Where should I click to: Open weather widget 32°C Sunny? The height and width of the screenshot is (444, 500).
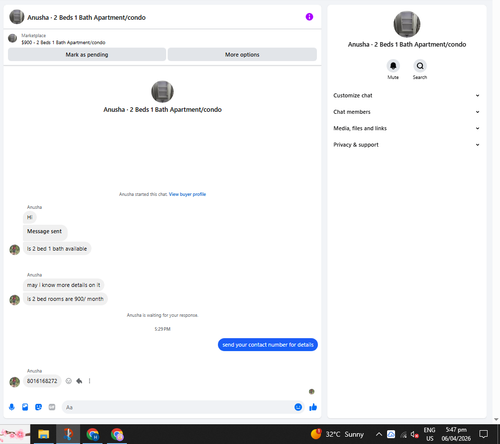[x=337, y=434]
